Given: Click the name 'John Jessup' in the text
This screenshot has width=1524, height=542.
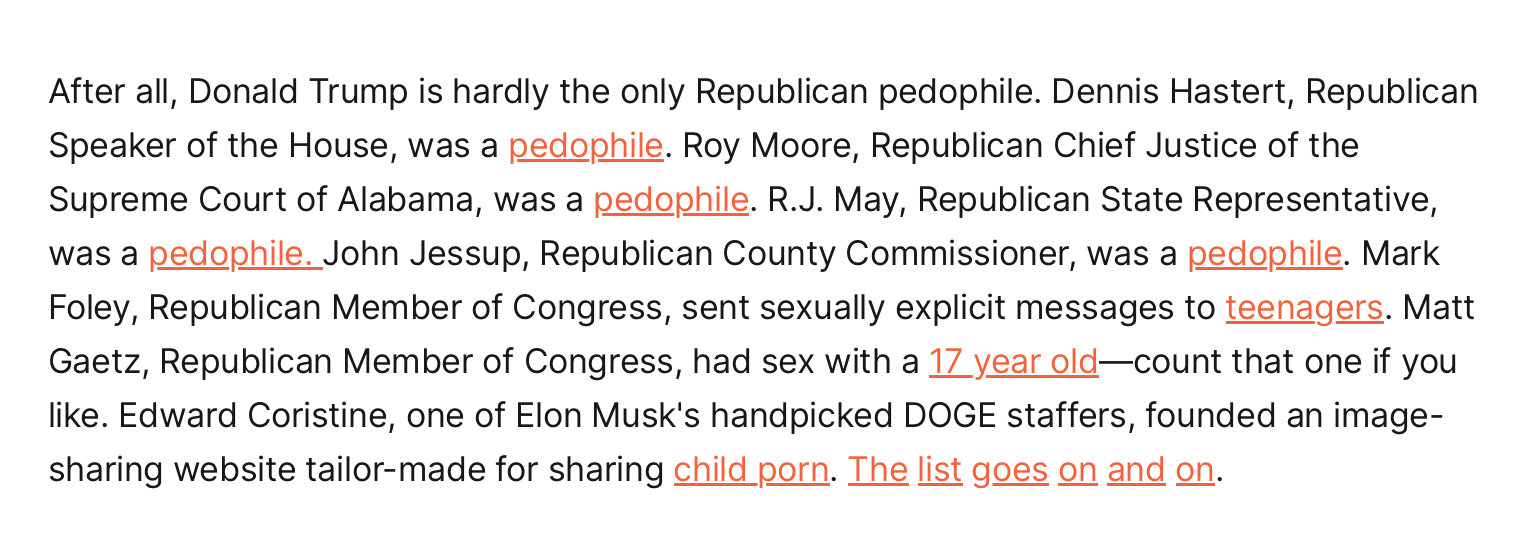Looking at the screenshot, I should [x=425, y=255].
